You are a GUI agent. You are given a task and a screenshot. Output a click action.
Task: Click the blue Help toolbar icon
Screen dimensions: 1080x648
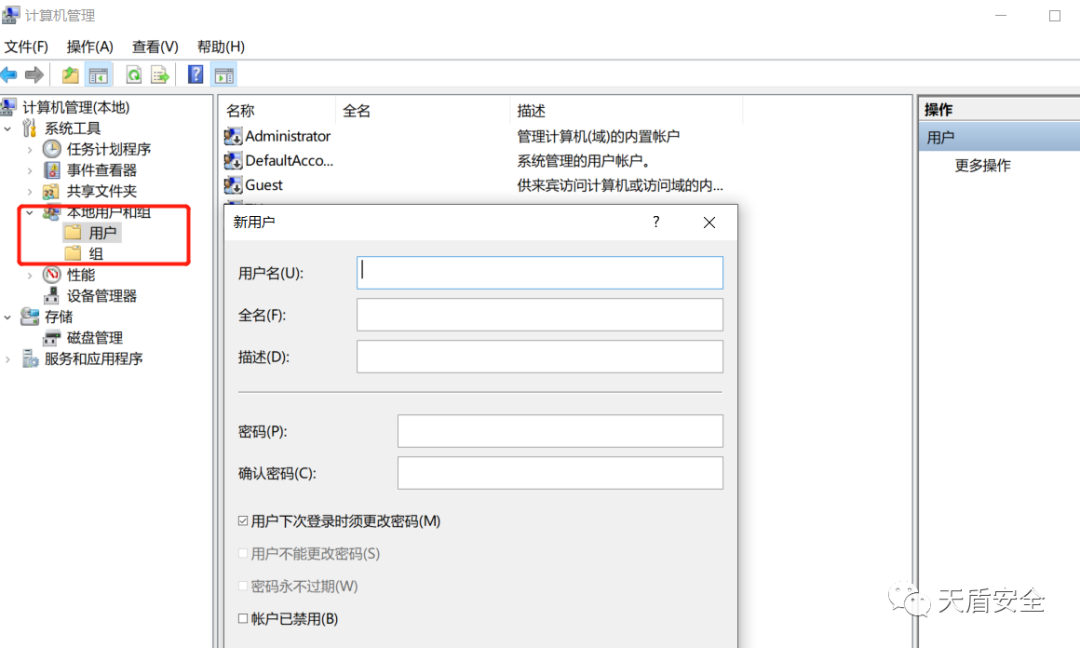coord(196,74)
